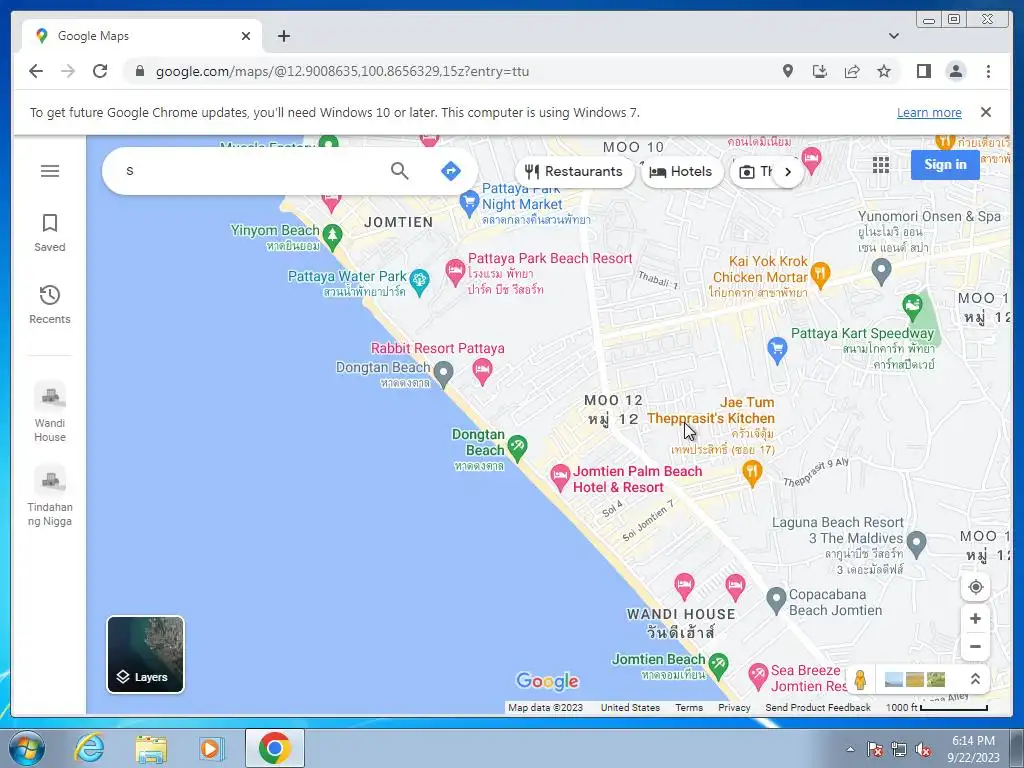The image size is (1024, 768).
Task: Open the Learn more link in update bar
Action: point(929,112)
